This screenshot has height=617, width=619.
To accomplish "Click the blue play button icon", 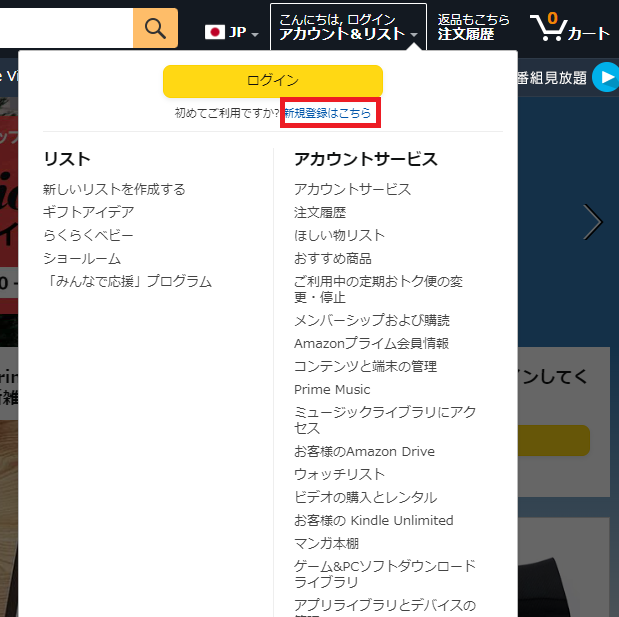I will [x=606, y=77].
